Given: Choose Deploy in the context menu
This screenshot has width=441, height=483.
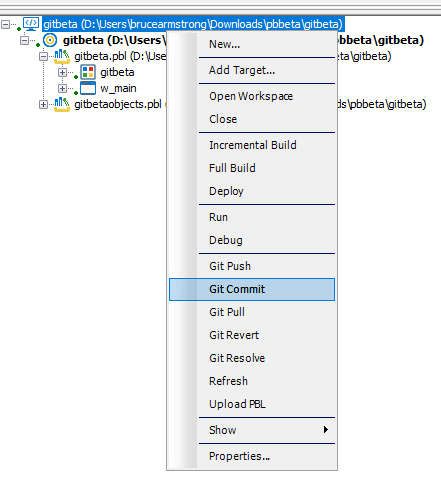Looking at the screenshot, I should [x=252, y=191].
